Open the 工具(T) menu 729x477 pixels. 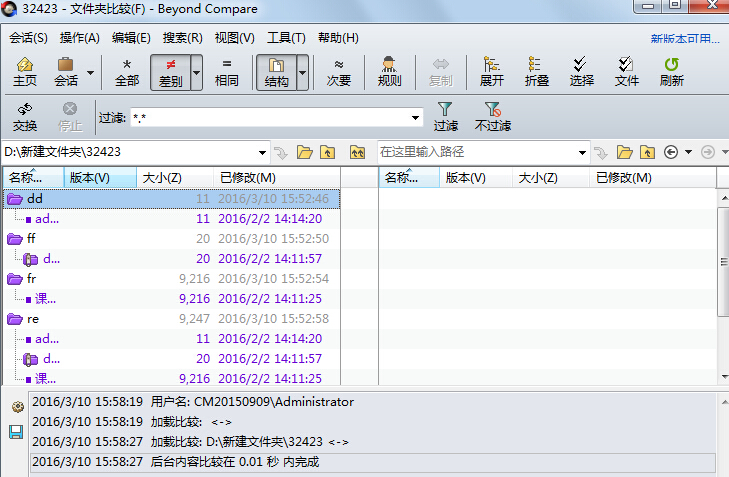click(286, 38)
